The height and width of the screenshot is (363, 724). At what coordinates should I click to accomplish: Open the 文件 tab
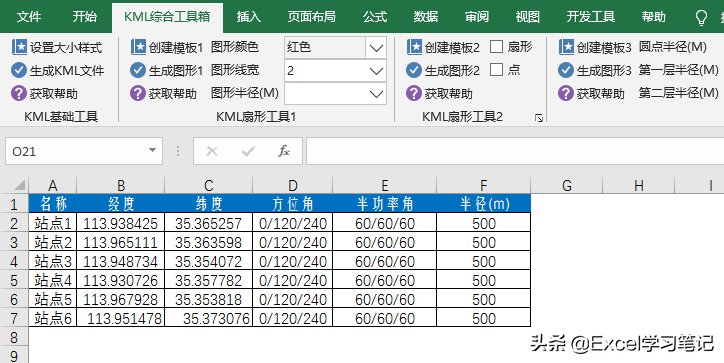29,17
